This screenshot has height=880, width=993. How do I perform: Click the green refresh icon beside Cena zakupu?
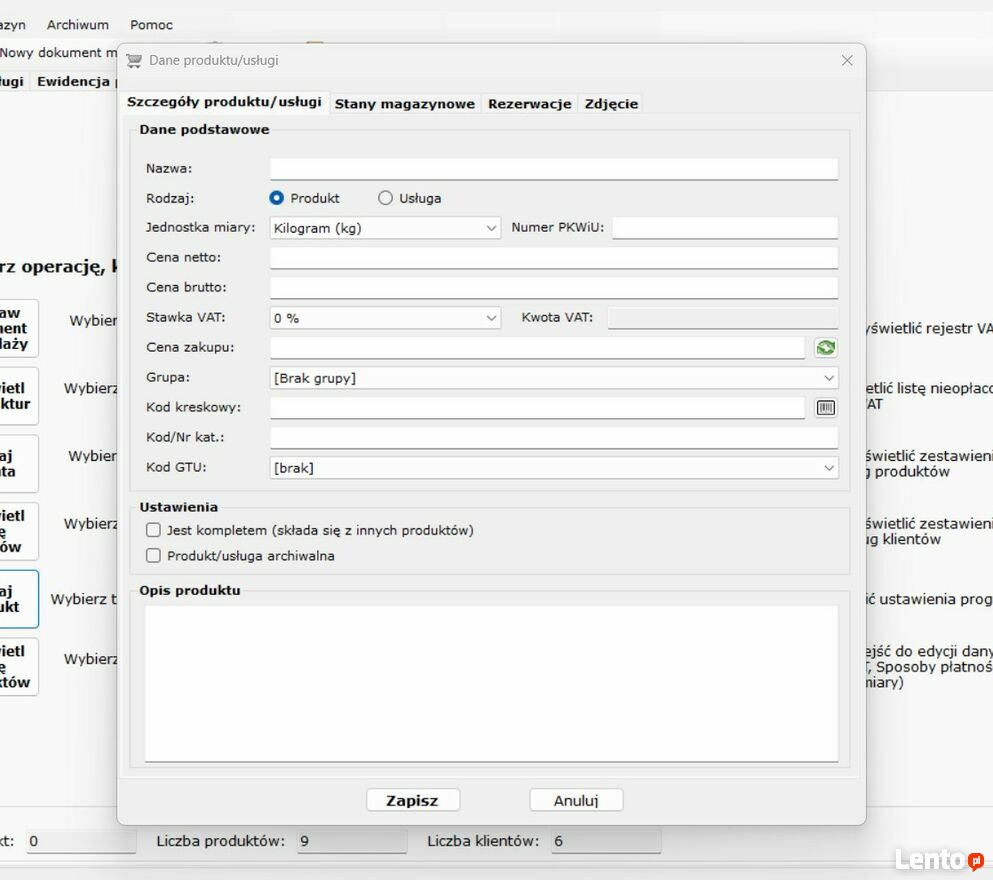tap(825, 348)
